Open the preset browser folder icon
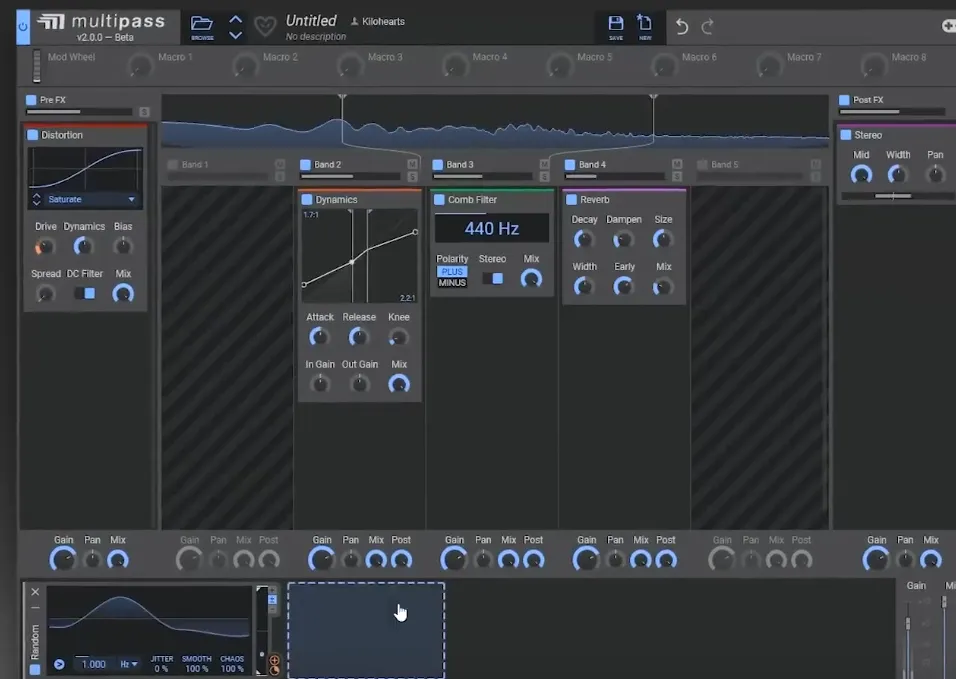Image resolution: width=956 pixels, height=679 pixels. tap(202, 27)
